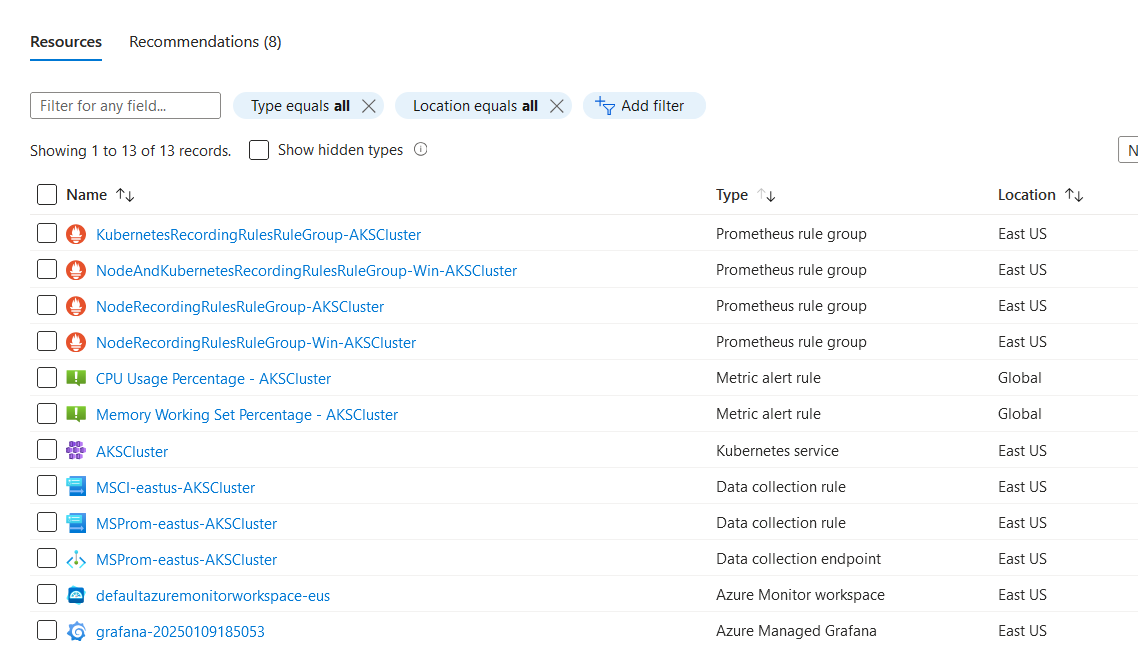Click the alert icon beside Memory Working Set Percentage

(76, 414)
